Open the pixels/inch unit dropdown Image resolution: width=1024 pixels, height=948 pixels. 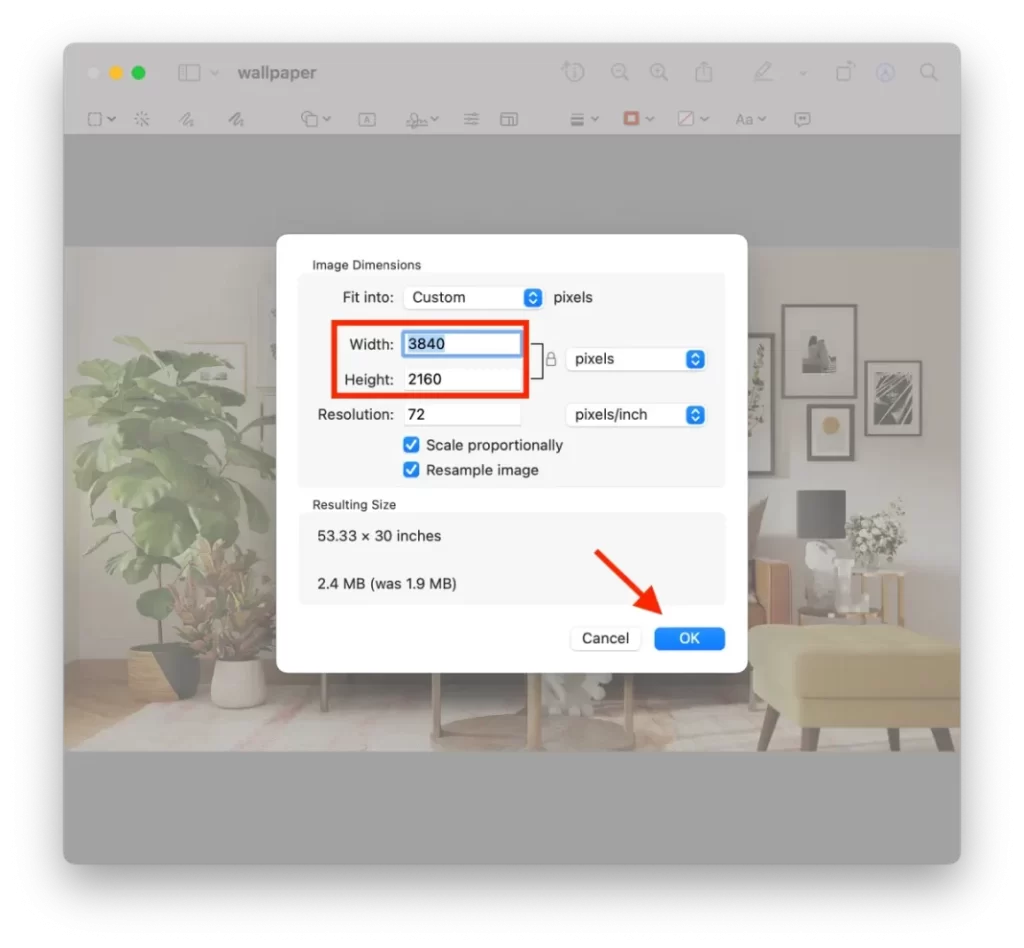635,415
